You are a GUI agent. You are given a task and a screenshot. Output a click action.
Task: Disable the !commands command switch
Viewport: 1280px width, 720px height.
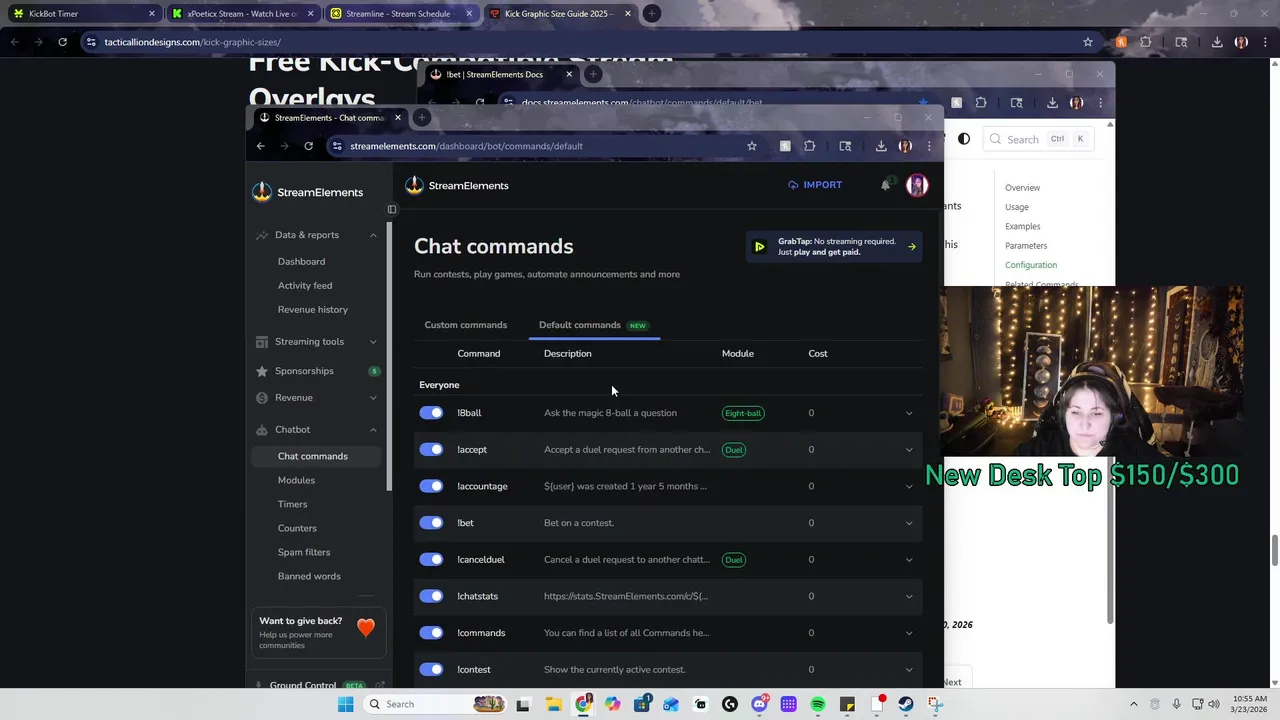coord(431,633)
